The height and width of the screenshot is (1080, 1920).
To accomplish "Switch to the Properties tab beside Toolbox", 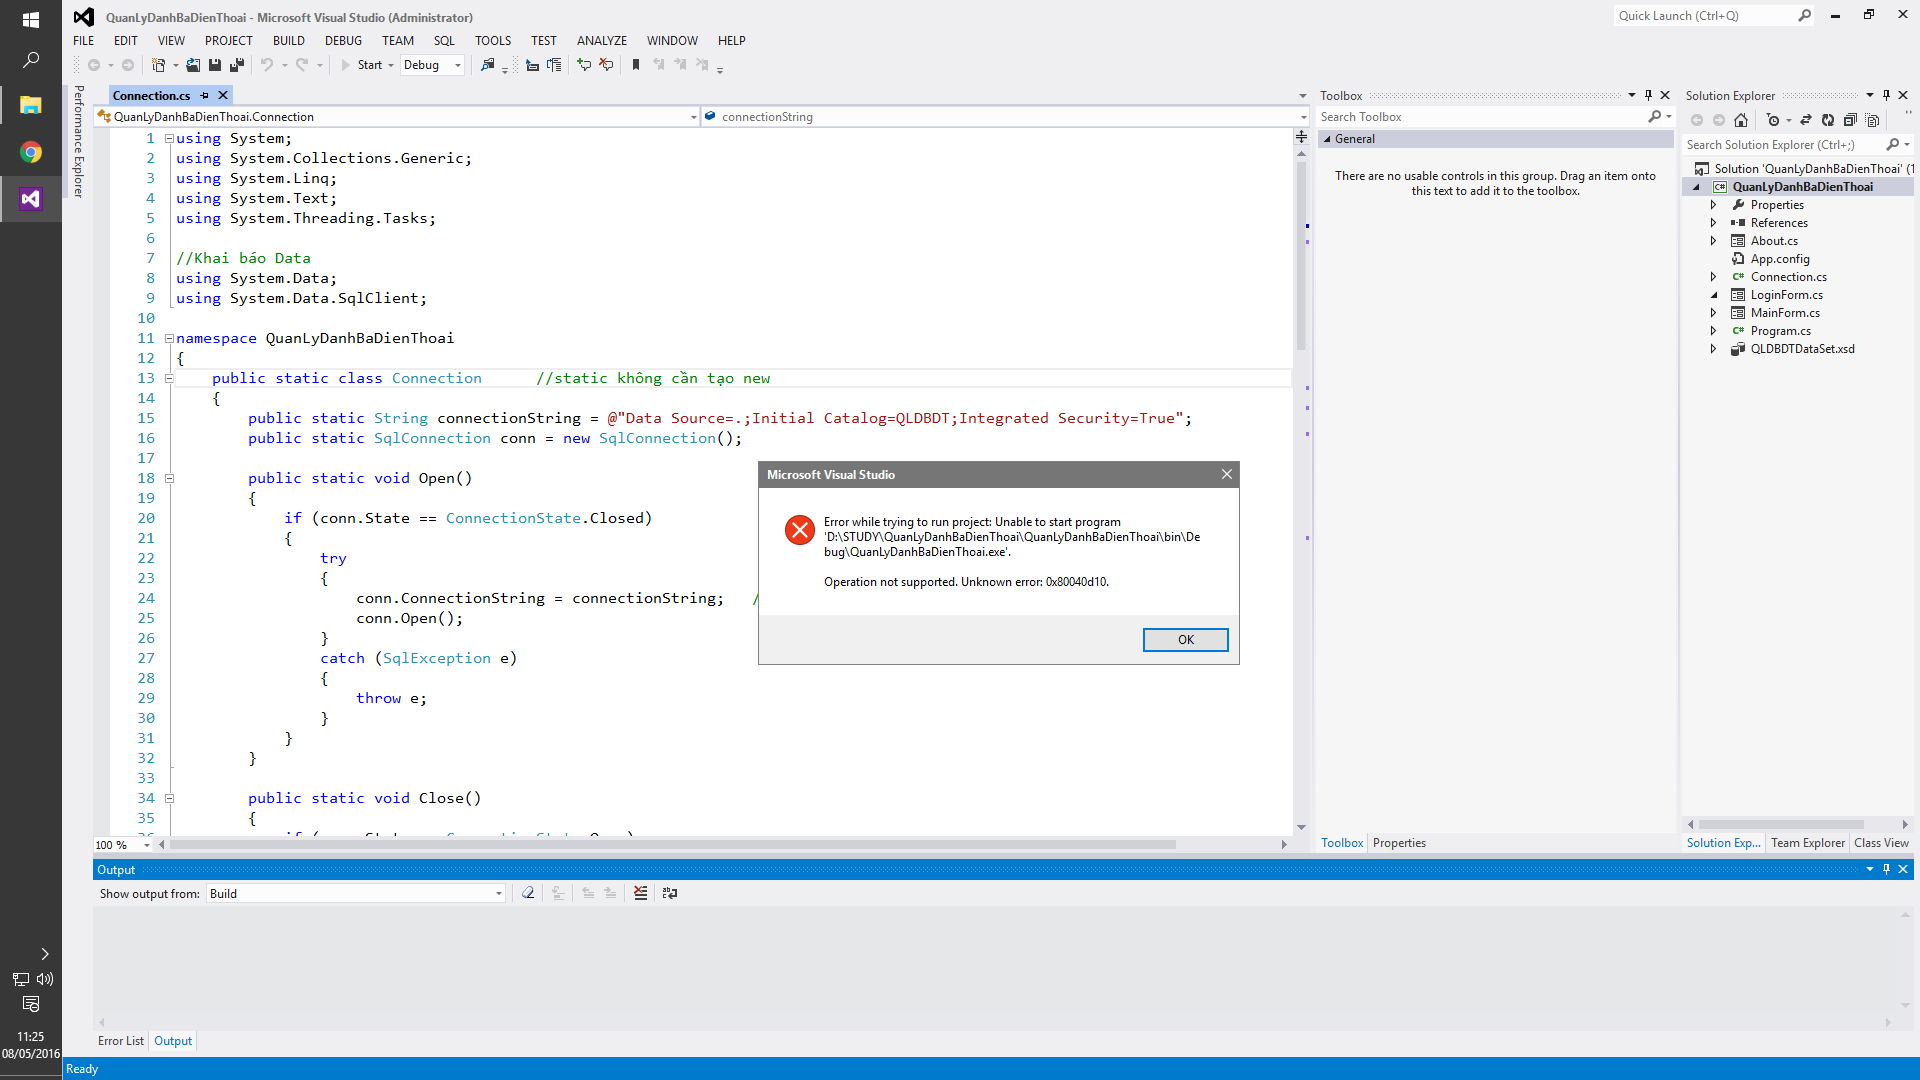I will [x=1399, y=843].
